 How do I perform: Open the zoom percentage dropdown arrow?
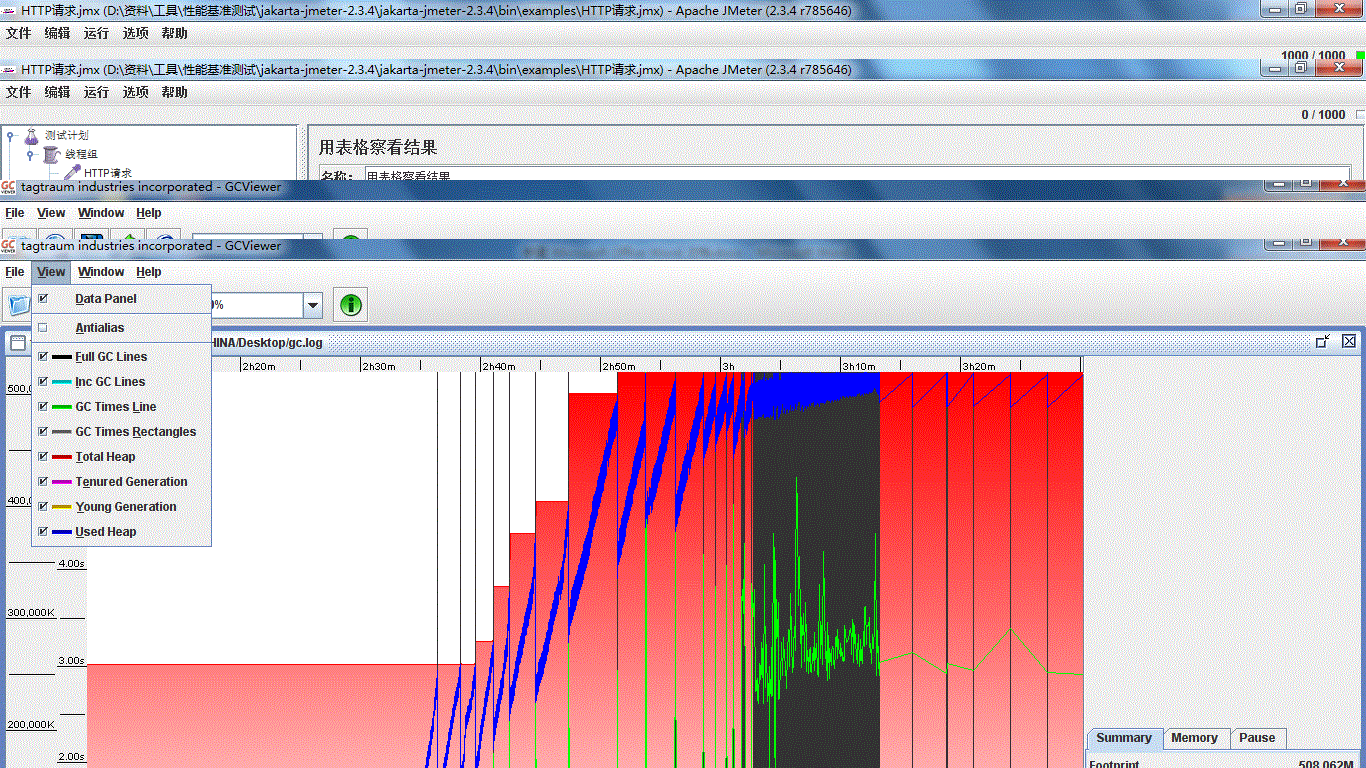pyautogui.click(x=313, y=306)
